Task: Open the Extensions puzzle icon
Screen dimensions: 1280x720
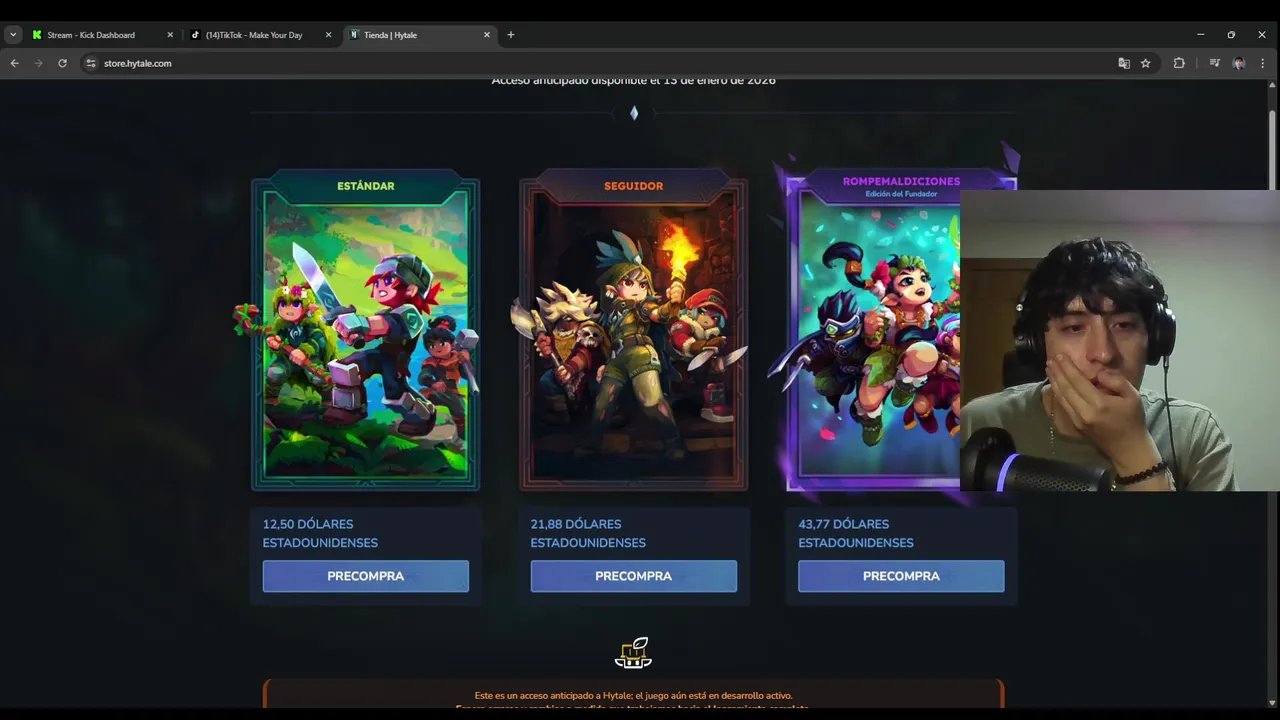Action: [x=1179, y=63]
